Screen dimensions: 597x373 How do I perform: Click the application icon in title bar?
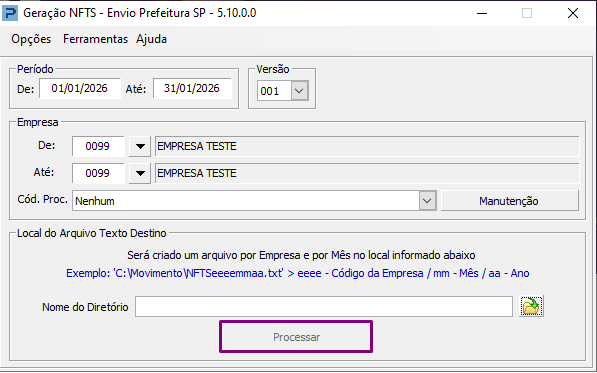tap(10, 13)
